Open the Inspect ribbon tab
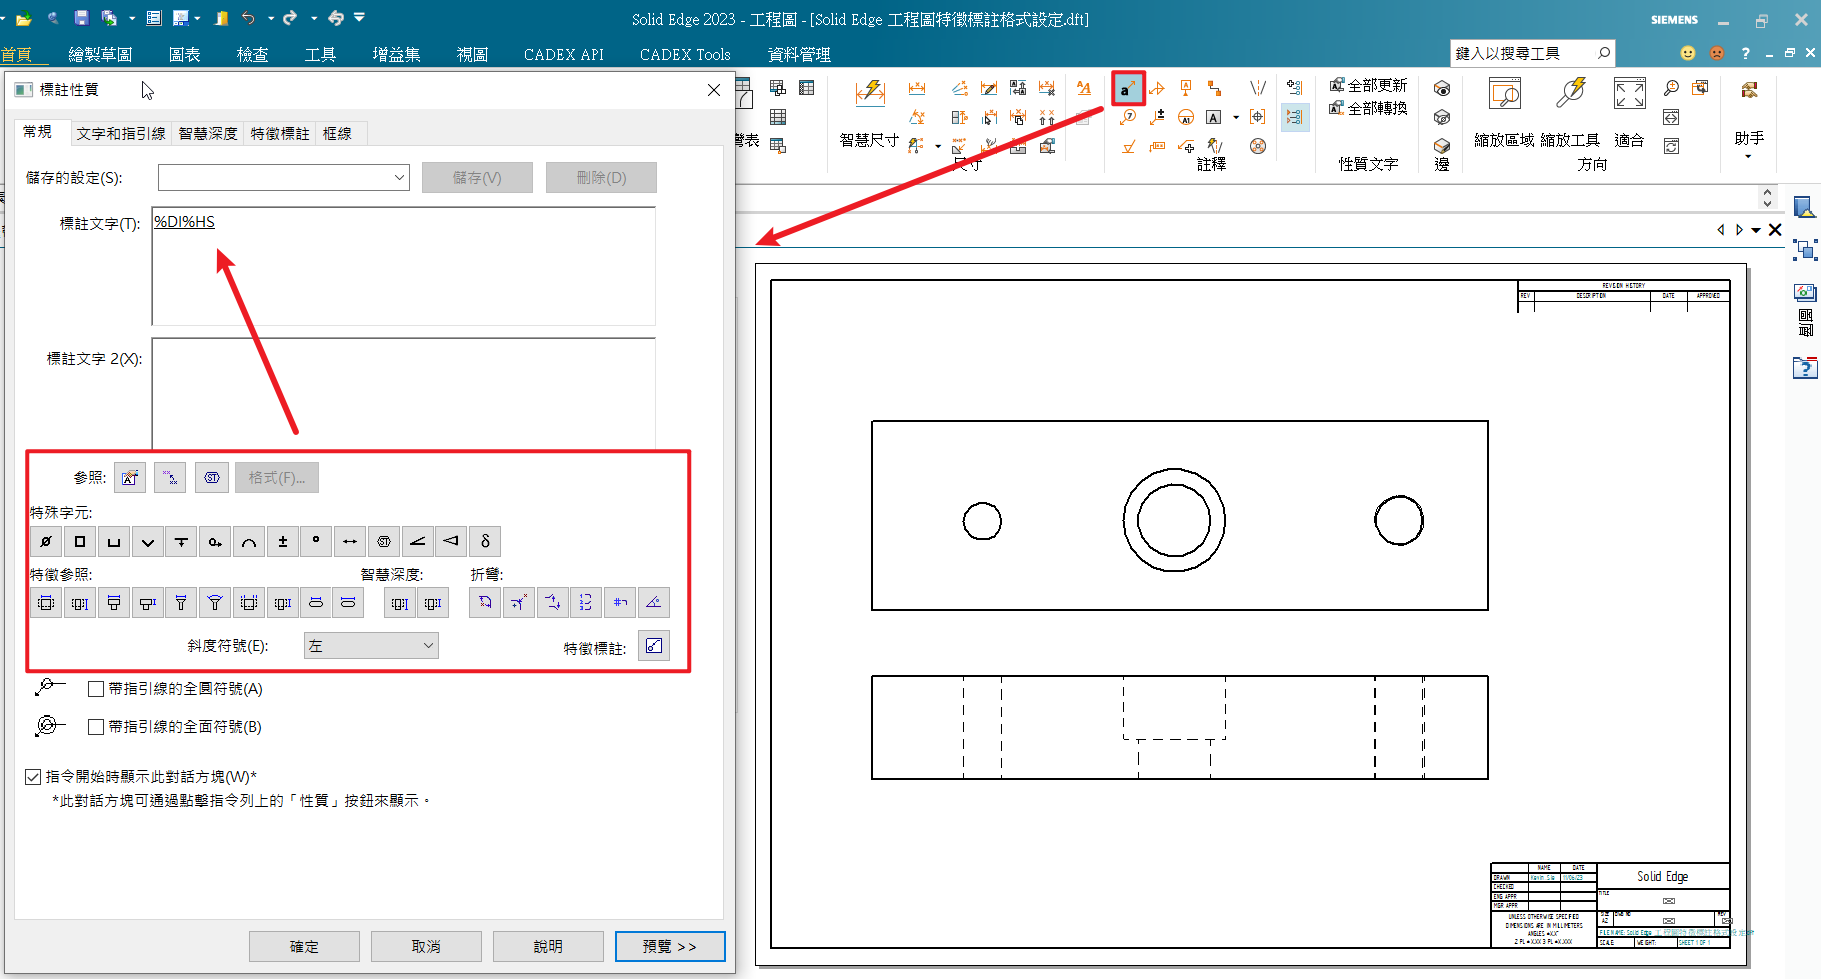The height and width of the screenshot is (979, 1821). 252,54
